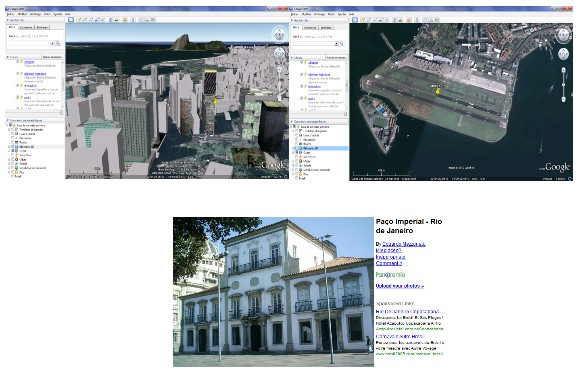579x374 pixels.
Task: Click the zoom slider beside the airport view
Action: [563, 85]
